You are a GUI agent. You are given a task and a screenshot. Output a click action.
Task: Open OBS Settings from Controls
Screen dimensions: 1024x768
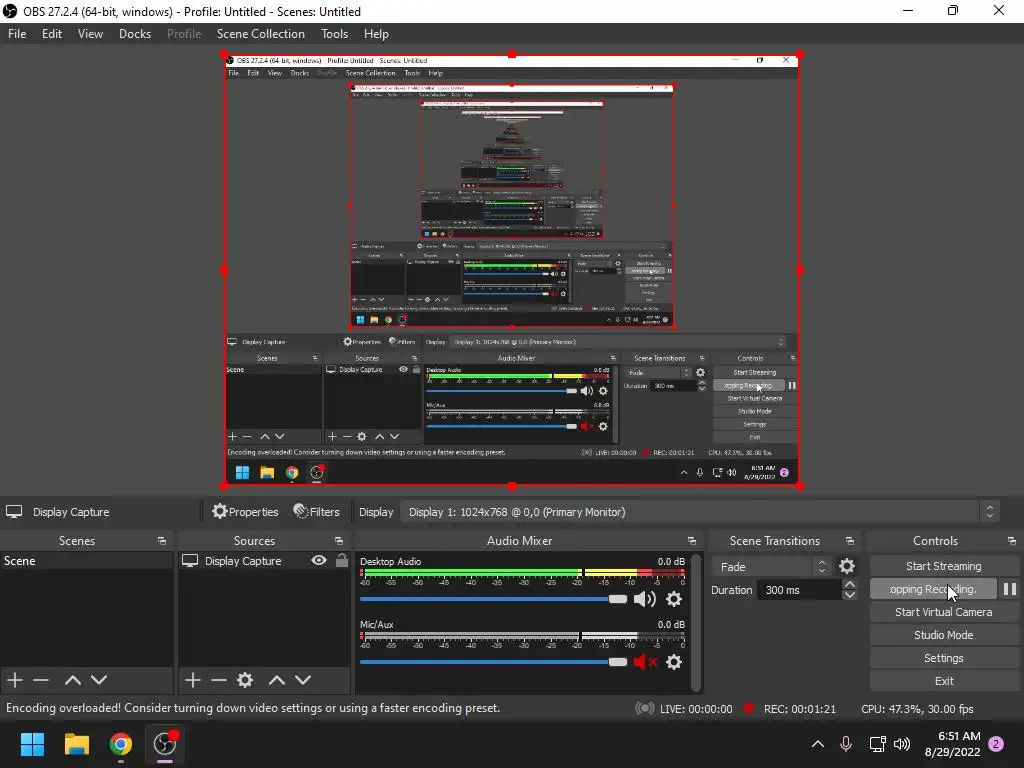click(x=944, y=658)
